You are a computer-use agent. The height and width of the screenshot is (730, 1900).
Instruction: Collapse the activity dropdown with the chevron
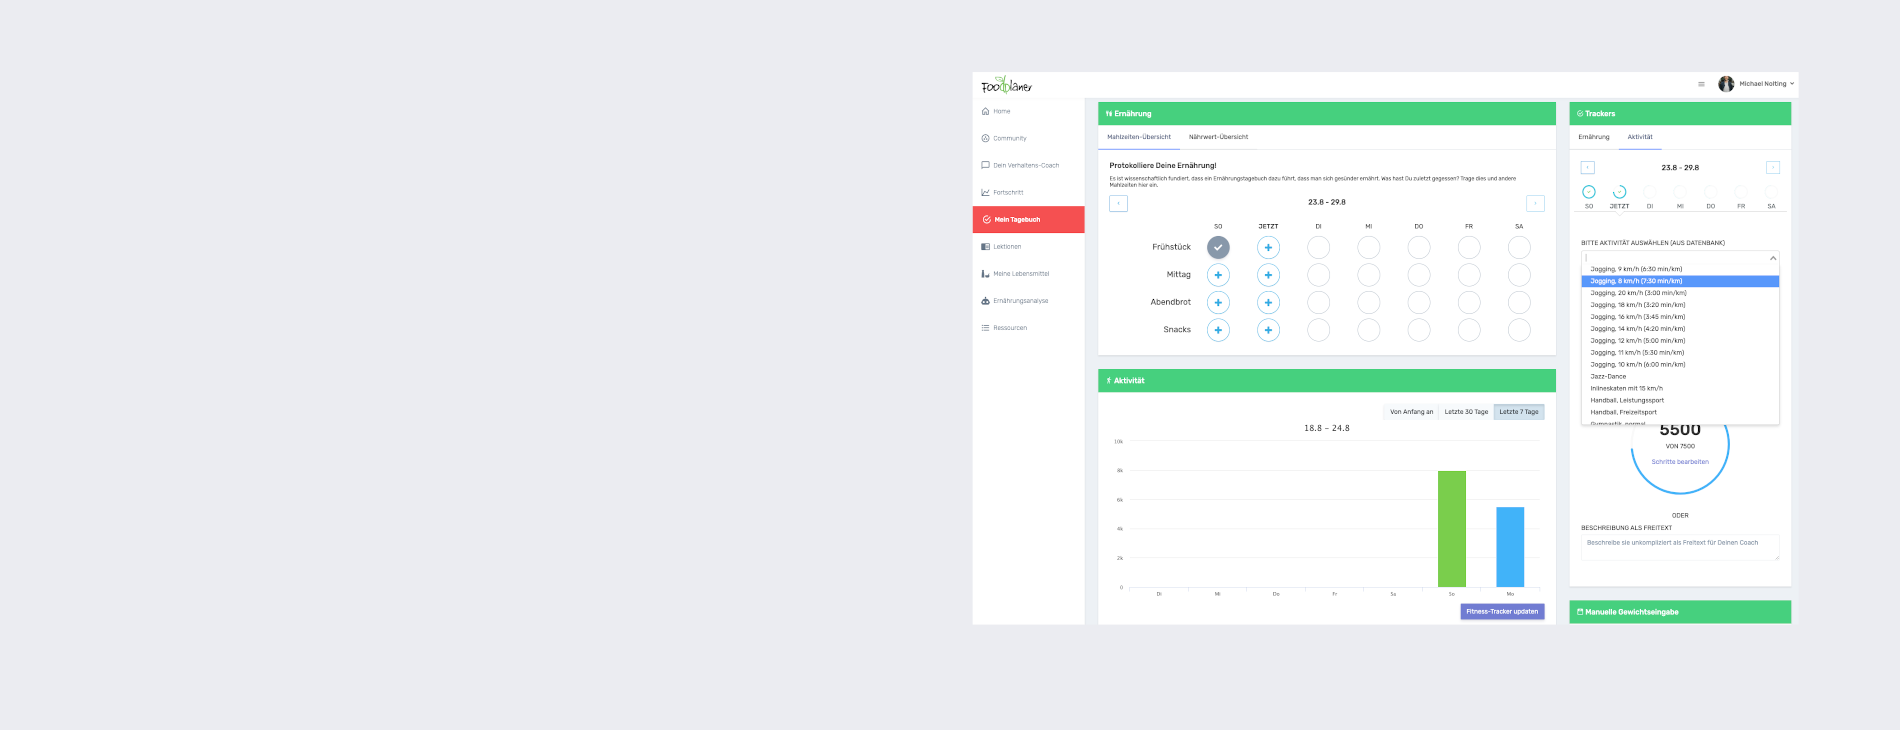1773,258
